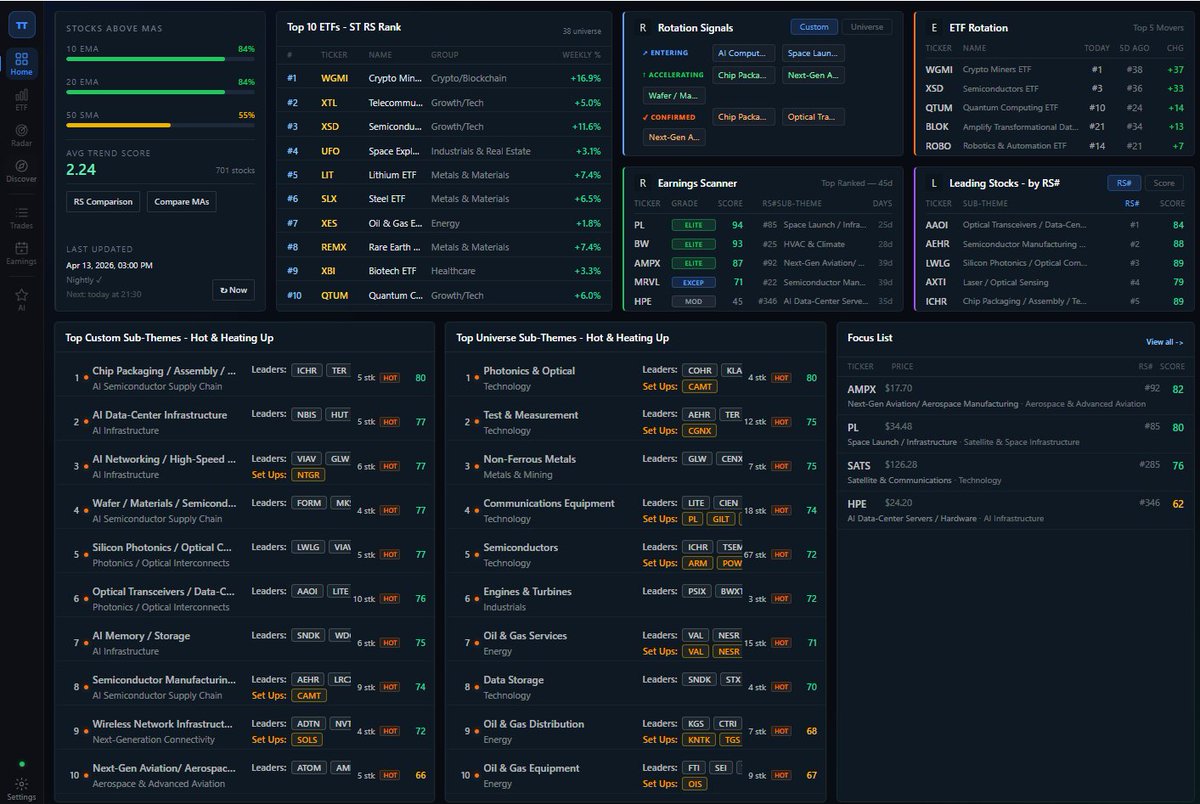Image resolution: width=1200 pixels, height=804 pixels.
Task: Open Chip Packaging / Assembly custom sub-theme
Action: pos(245,378)
